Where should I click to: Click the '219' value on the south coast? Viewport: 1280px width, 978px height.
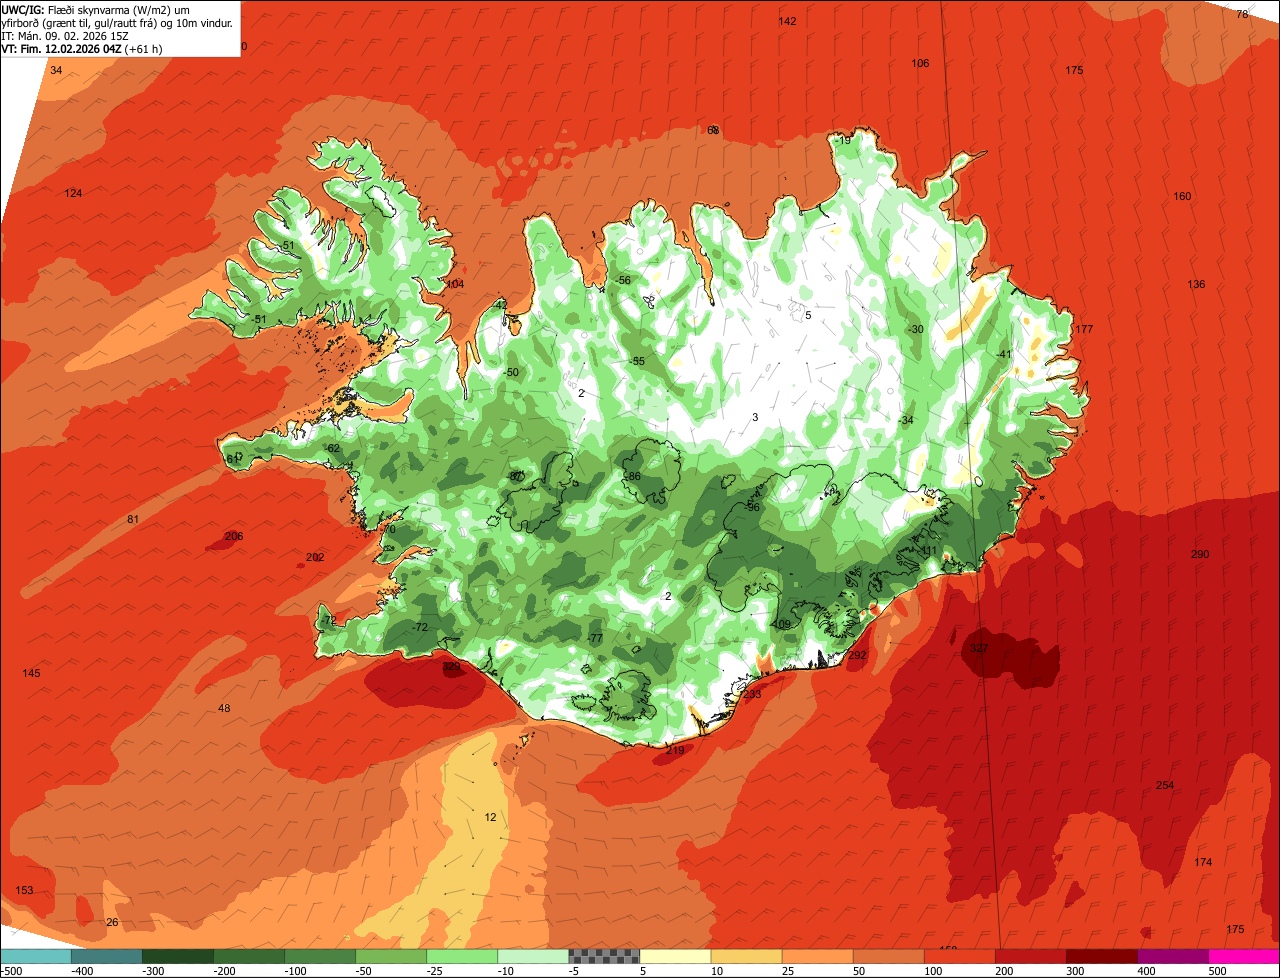tap(675, 751)
